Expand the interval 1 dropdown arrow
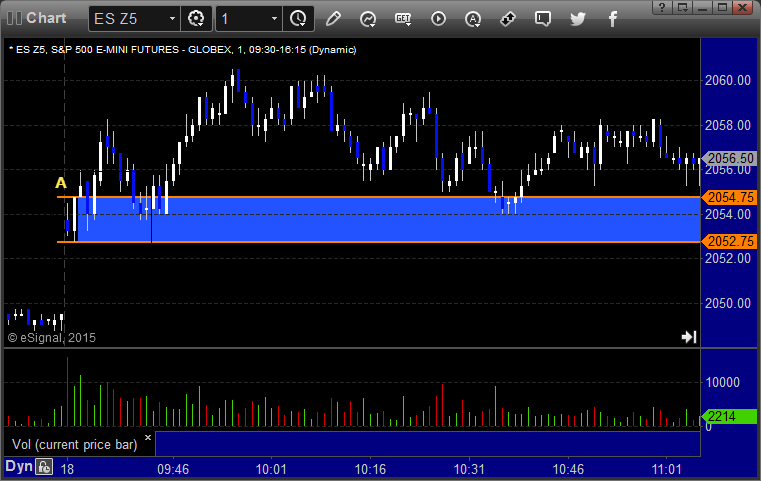This screenshot has width=761, height=481. coord(274,18)
